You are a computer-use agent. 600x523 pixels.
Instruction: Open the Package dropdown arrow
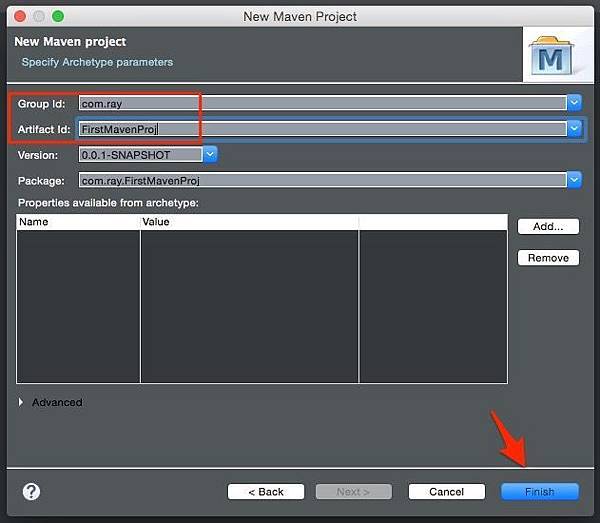point(574,180)
